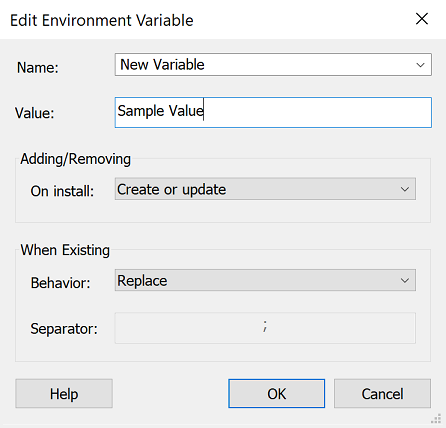446x428 pixels.
Task: Click the Name: label
Action: pos(38,68)
